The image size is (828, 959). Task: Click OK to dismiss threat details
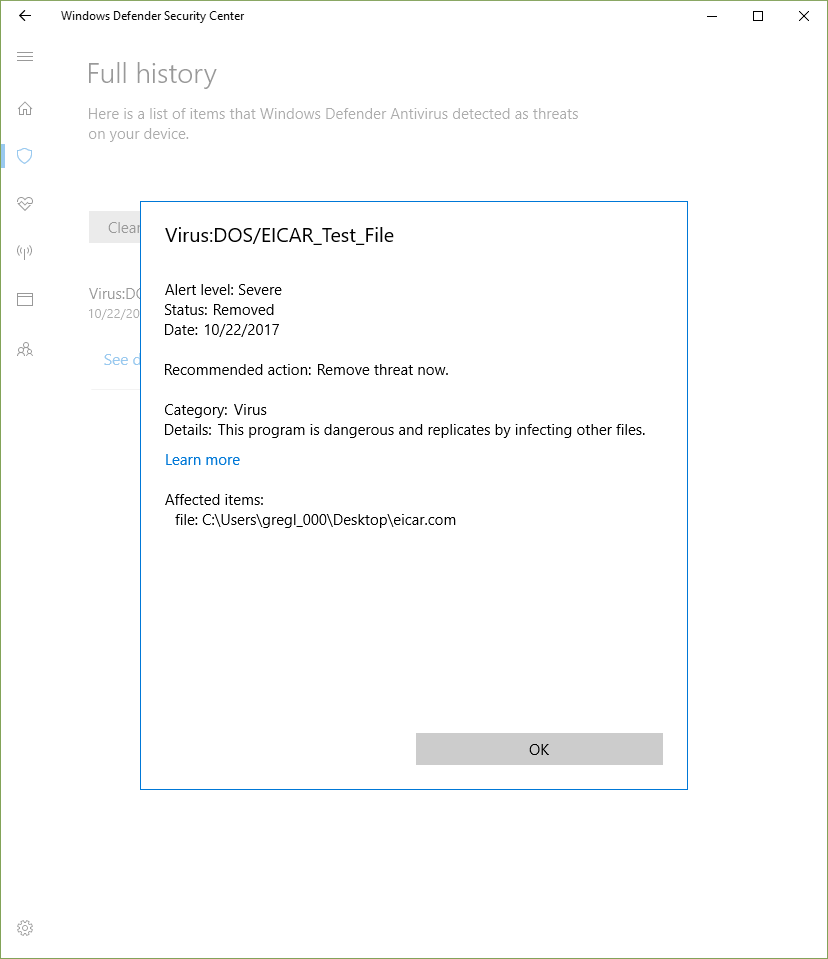[x=539, y=749]
